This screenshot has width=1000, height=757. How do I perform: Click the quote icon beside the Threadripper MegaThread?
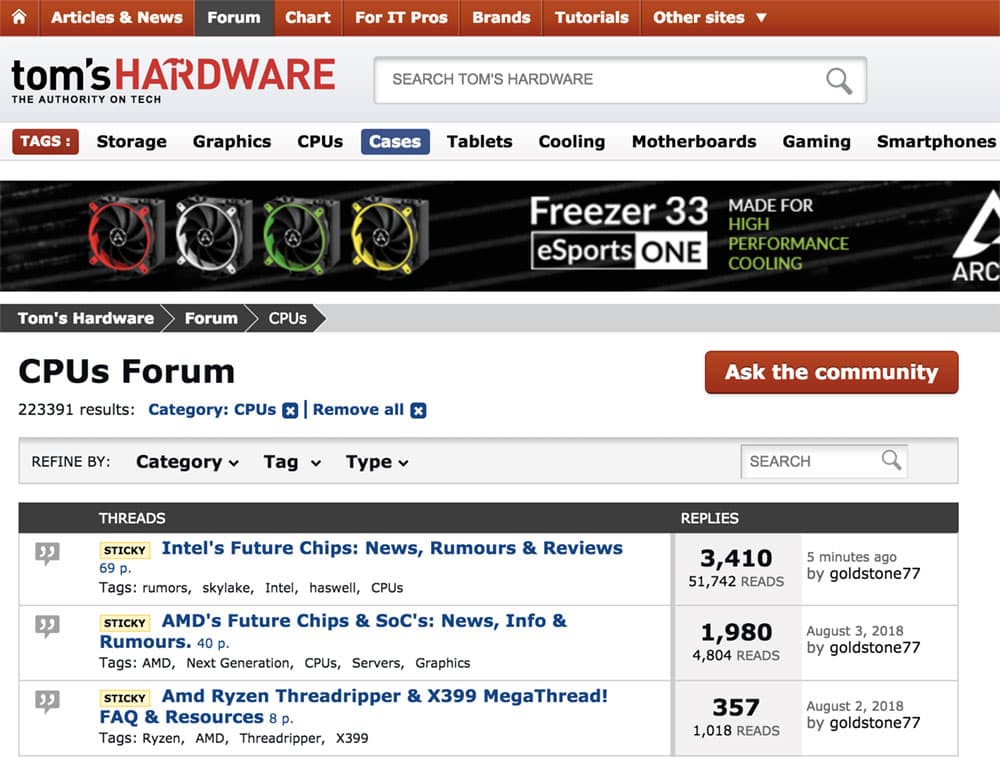point(47,702)
